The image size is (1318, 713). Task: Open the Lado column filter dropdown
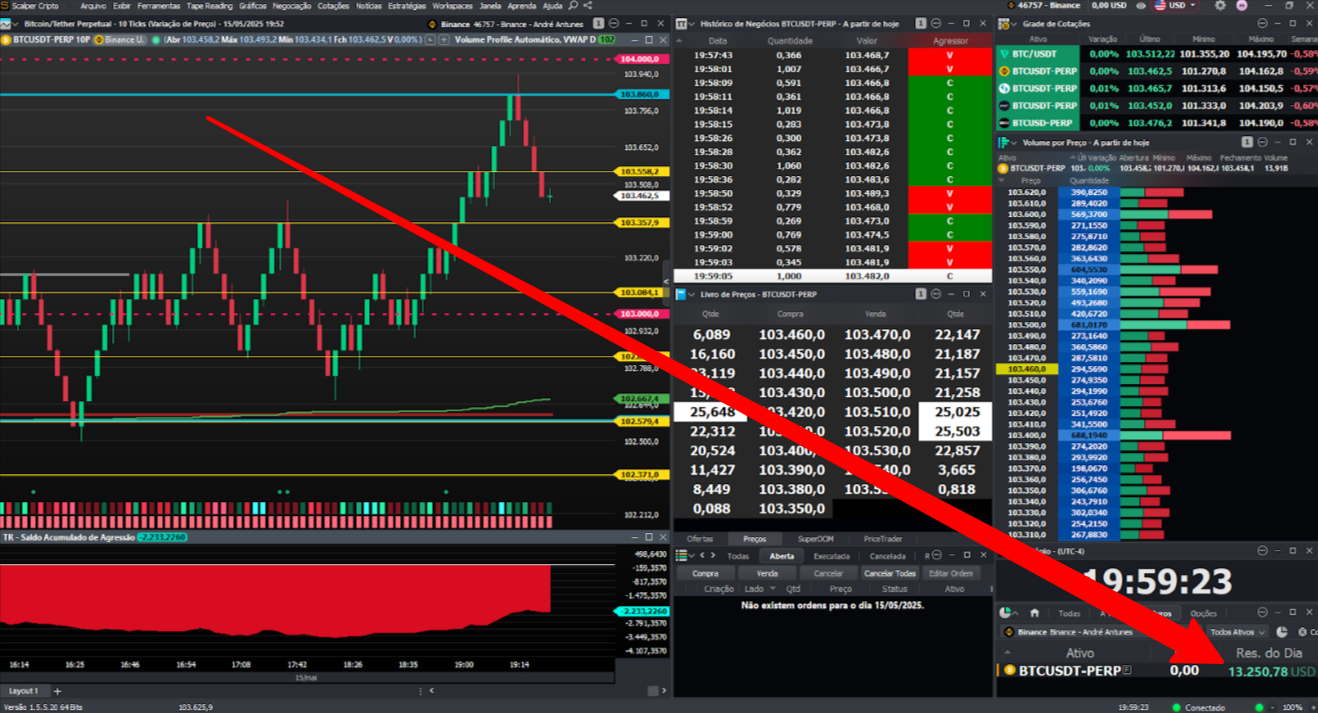(773, 588)
